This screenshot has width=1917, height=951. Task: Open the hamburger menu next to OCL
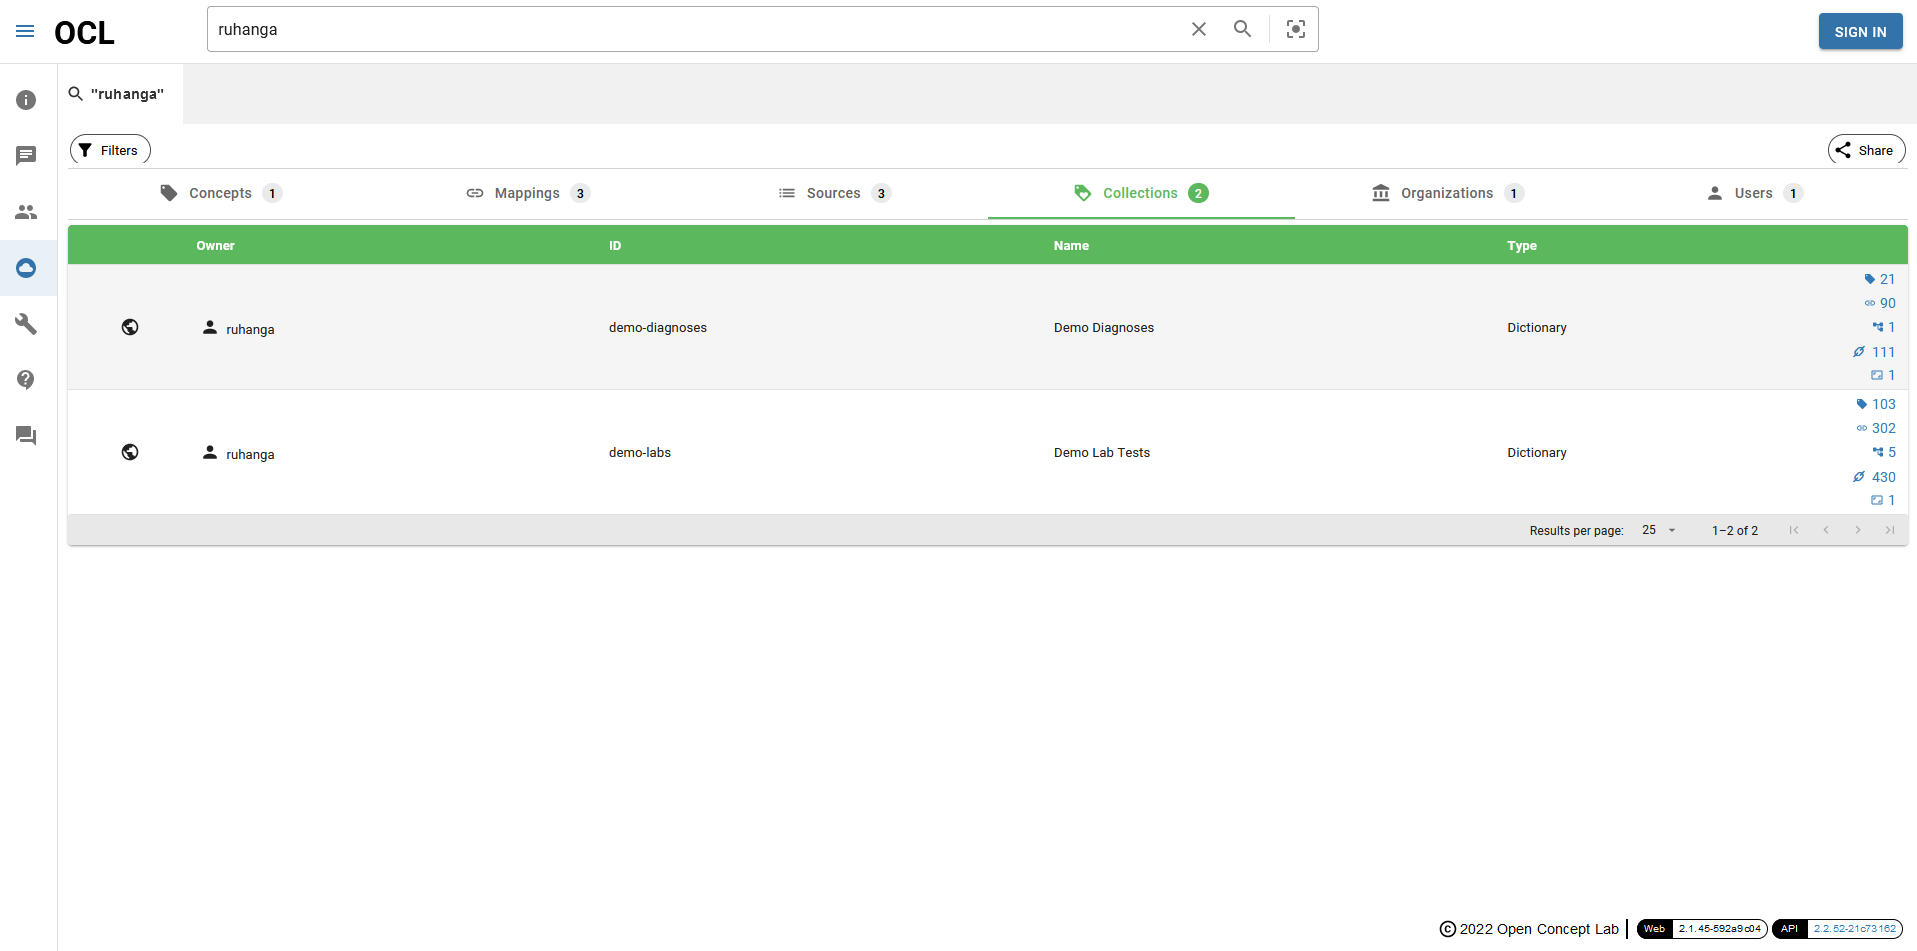pos(25,31)
